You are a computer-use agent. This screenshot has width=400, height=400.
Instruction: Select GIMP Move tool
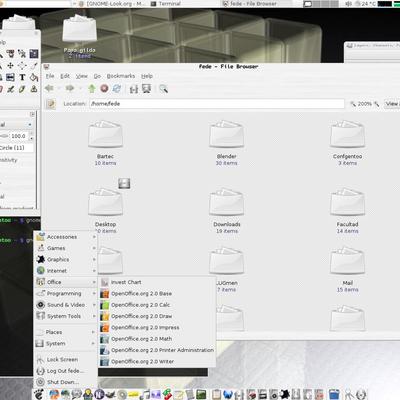click(x=10, y=66)
